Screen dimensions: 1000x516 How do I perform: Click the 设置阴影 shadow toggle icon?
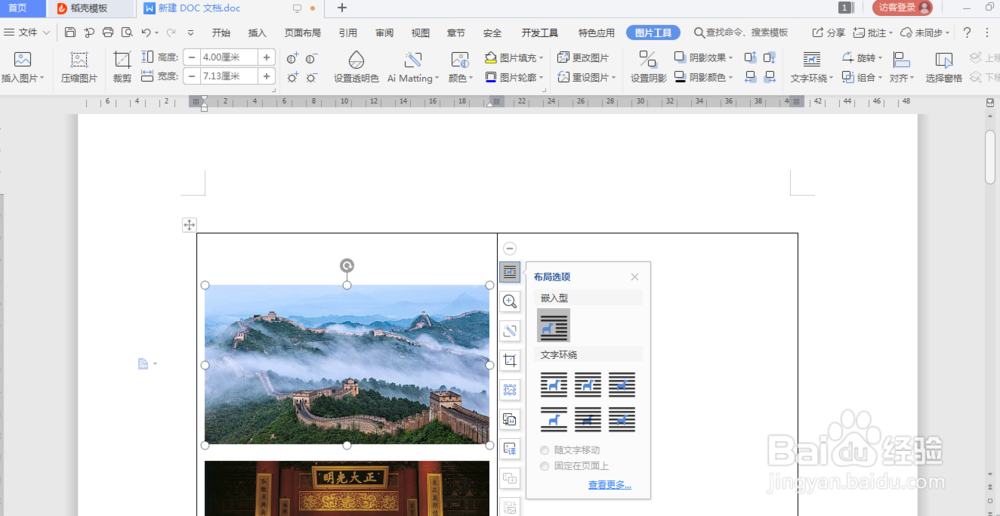pos(648,59)
